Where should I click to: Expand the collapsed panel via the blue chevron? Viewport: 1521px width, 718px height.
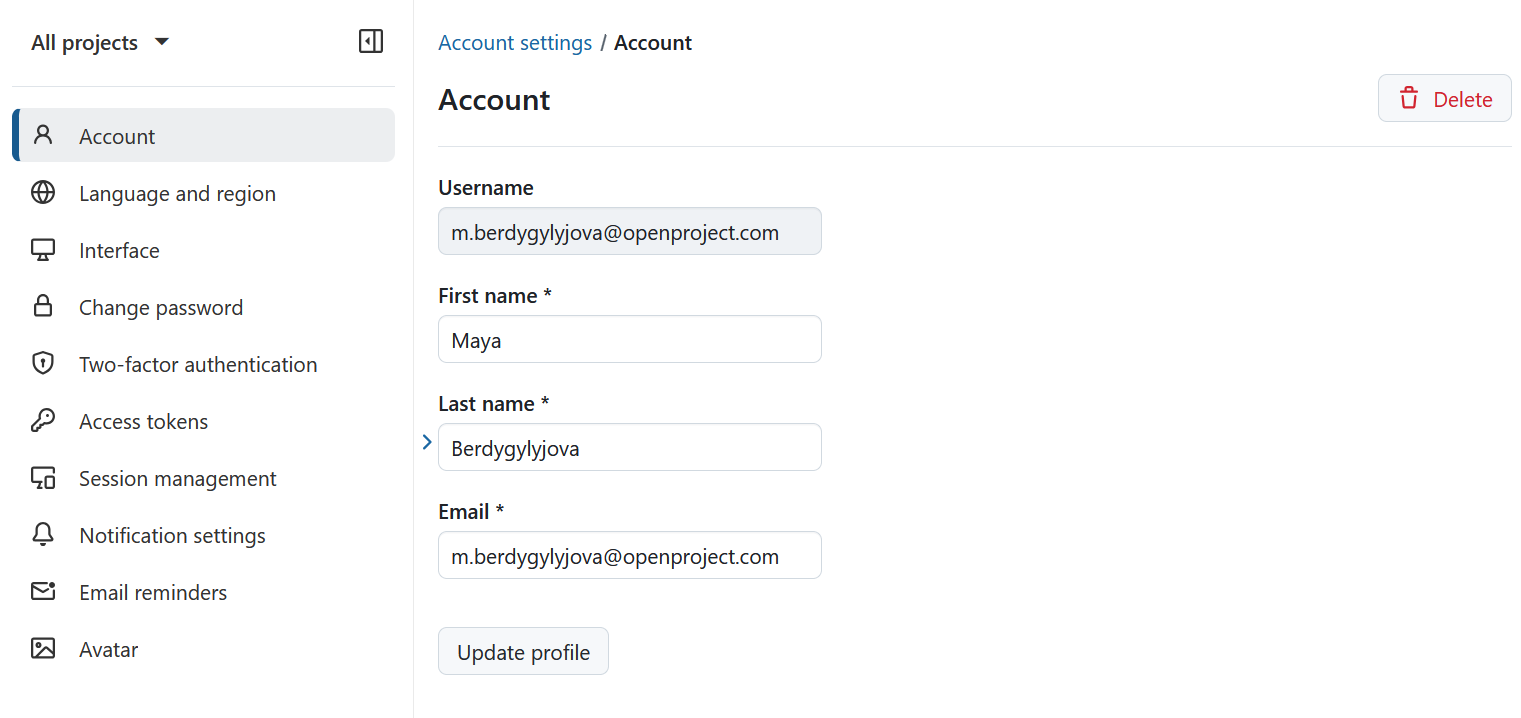click(427, 441)
